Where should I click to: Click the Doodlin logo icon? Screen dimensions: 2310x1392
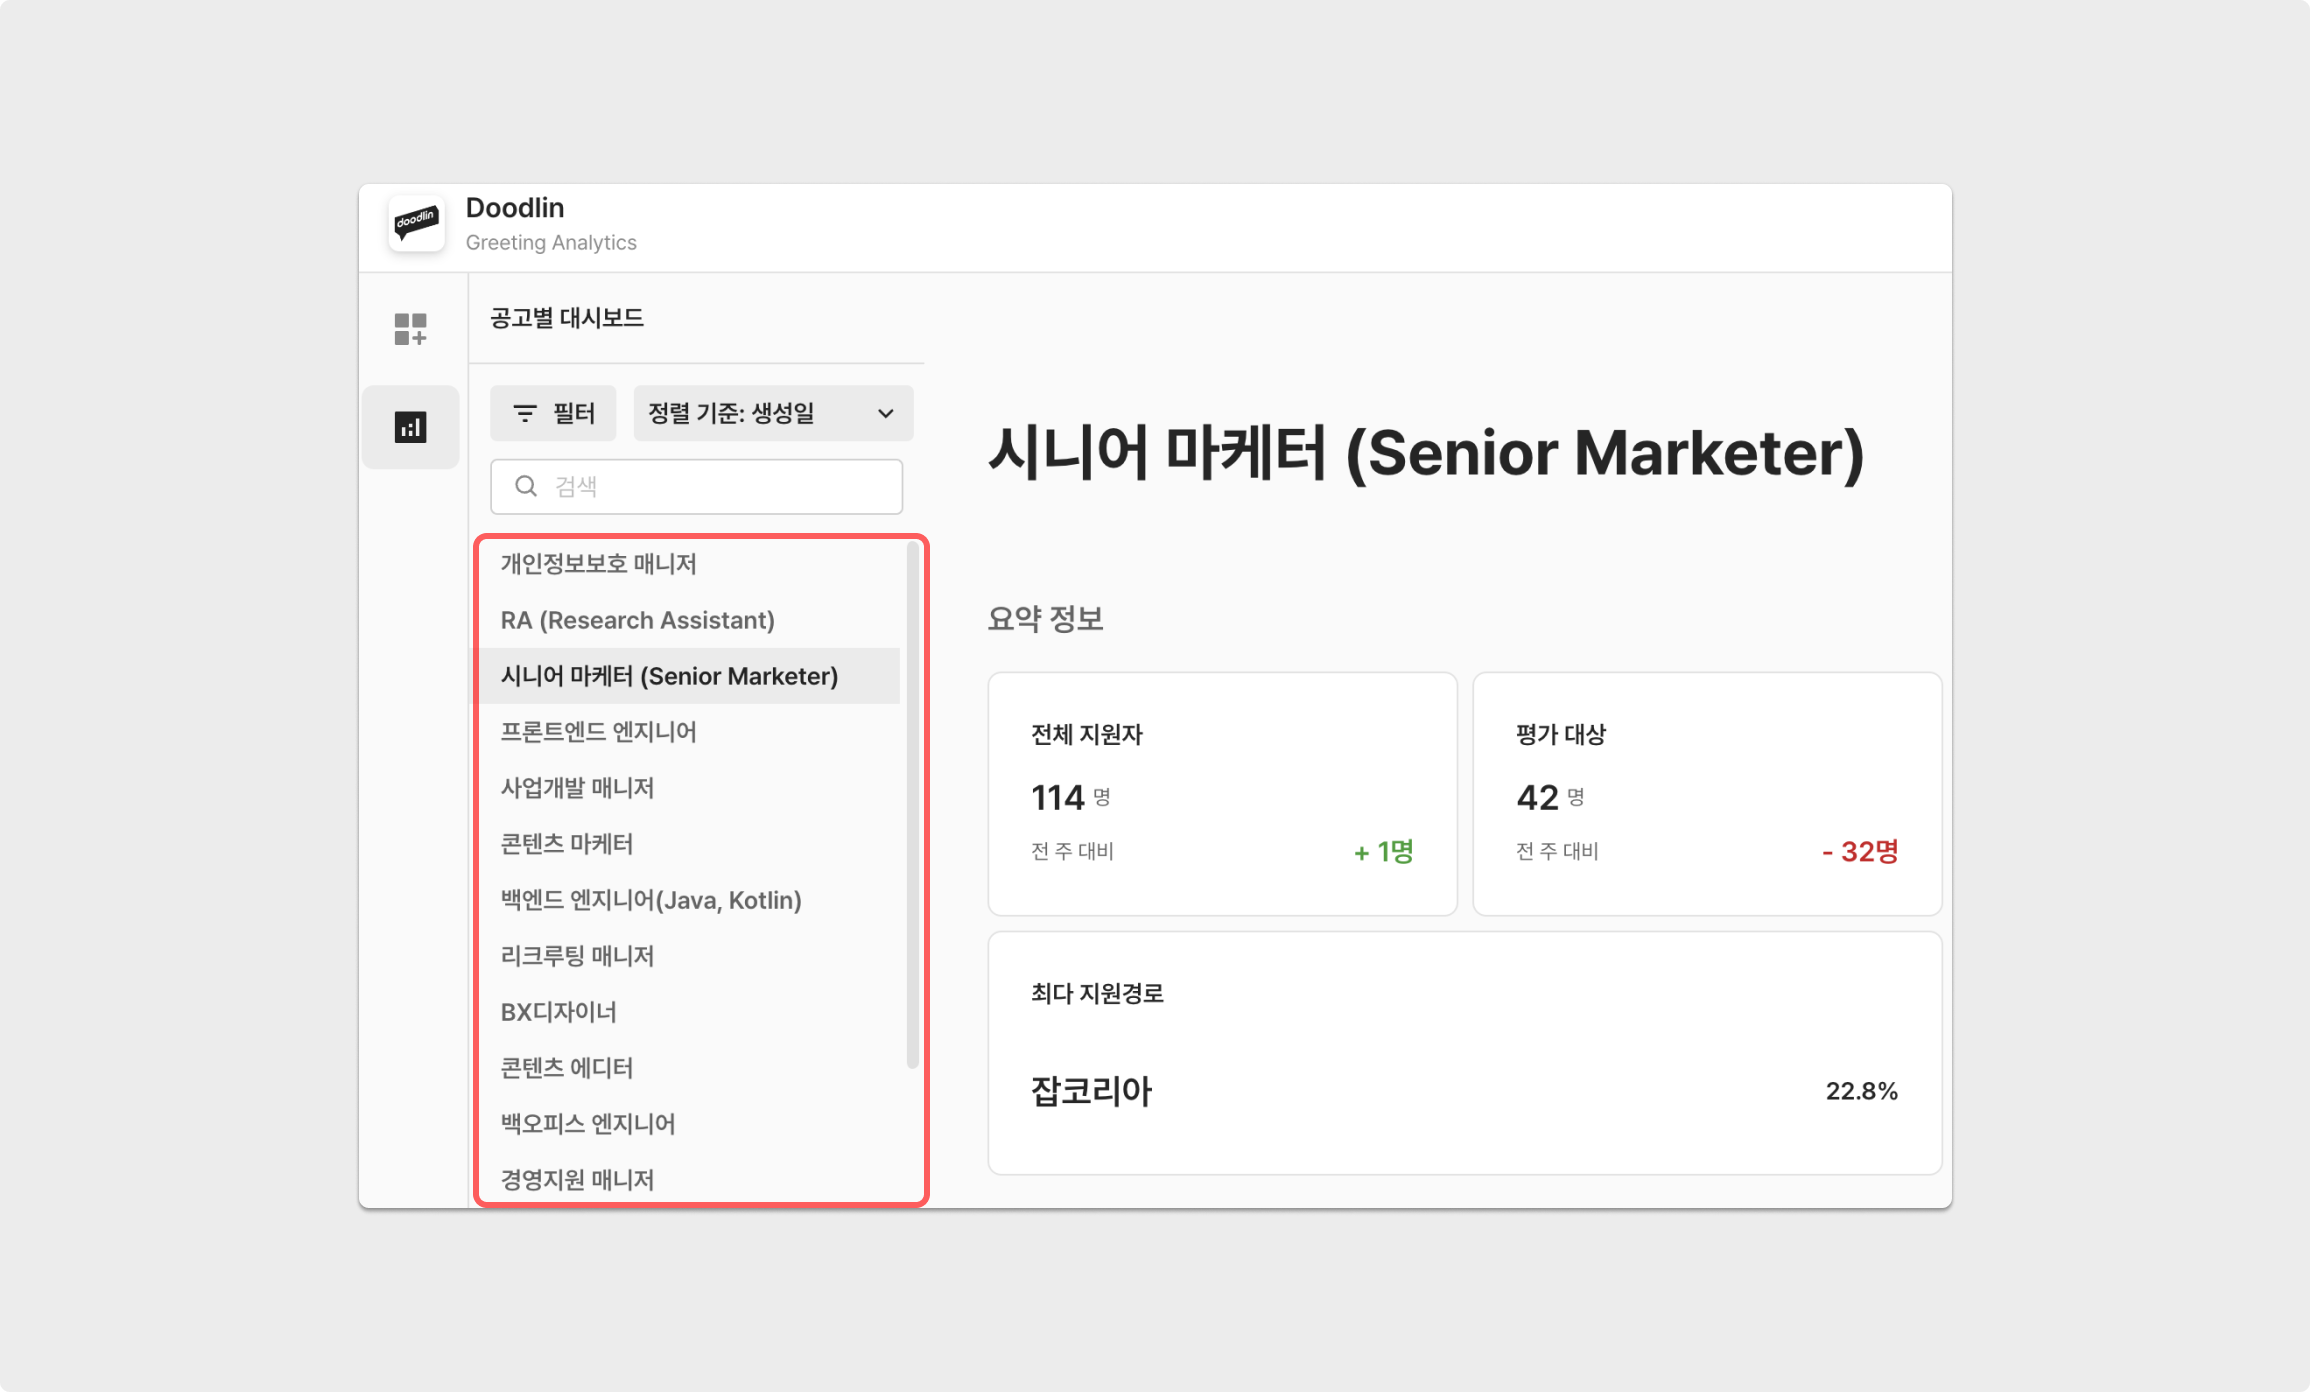[x=416, y=223]
